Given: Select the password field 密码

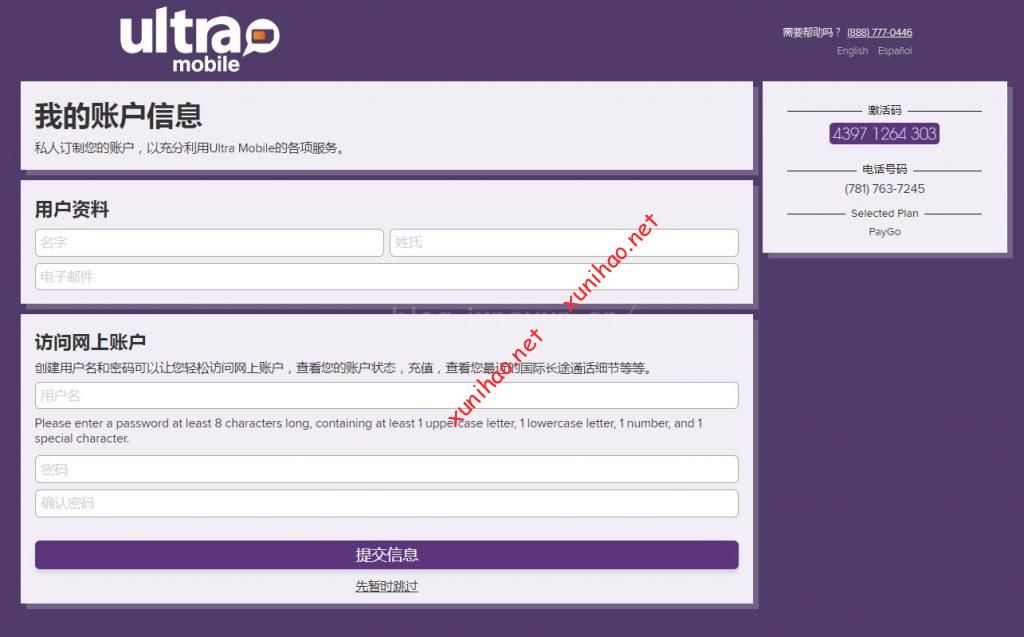Looking at the screenshot, I should click(387, 469).
